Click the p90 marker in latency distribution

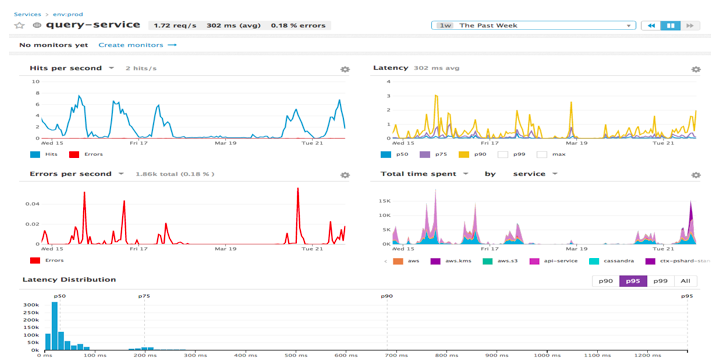(387, 296)
